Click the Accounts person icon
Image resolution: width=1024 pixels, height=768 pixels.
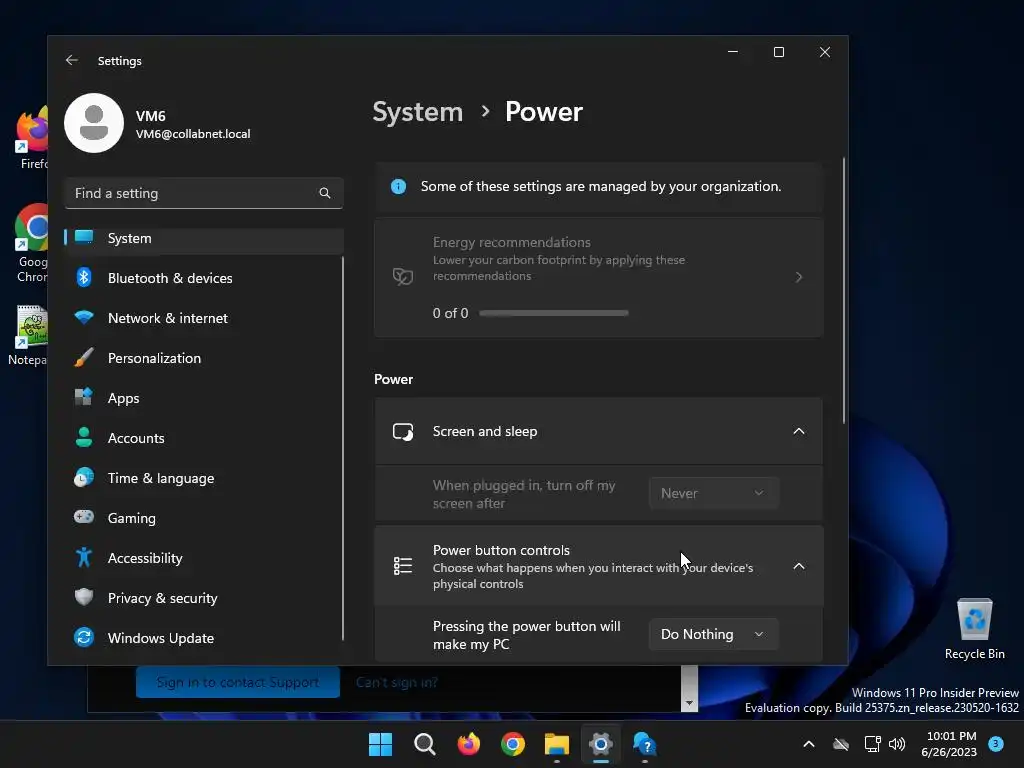click(84, 437)
